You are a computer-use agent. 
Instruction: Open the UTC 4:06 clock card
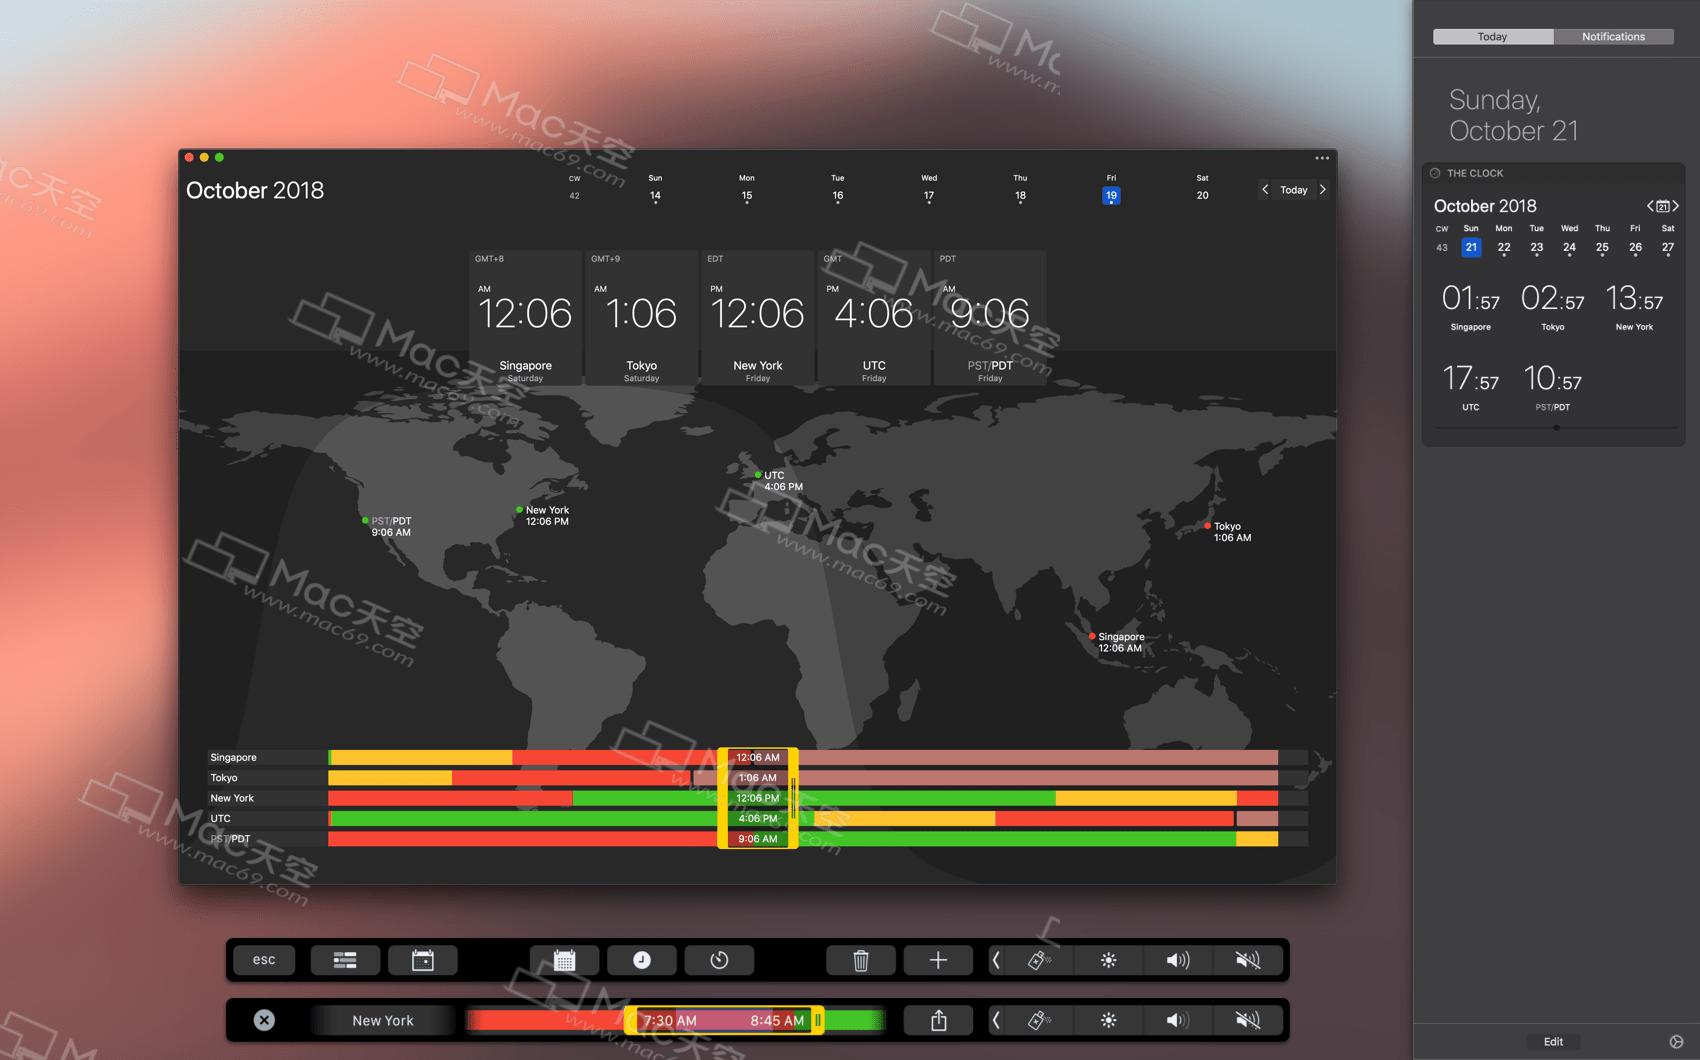click(873, 318)
